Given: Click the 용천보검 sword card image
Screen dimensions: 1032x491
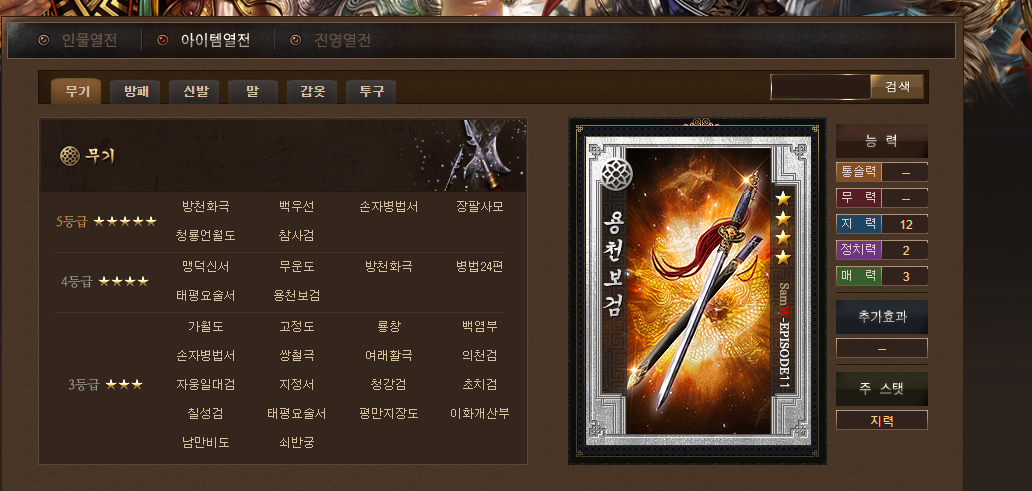Looking at the screenshot, I should point(697,290).
